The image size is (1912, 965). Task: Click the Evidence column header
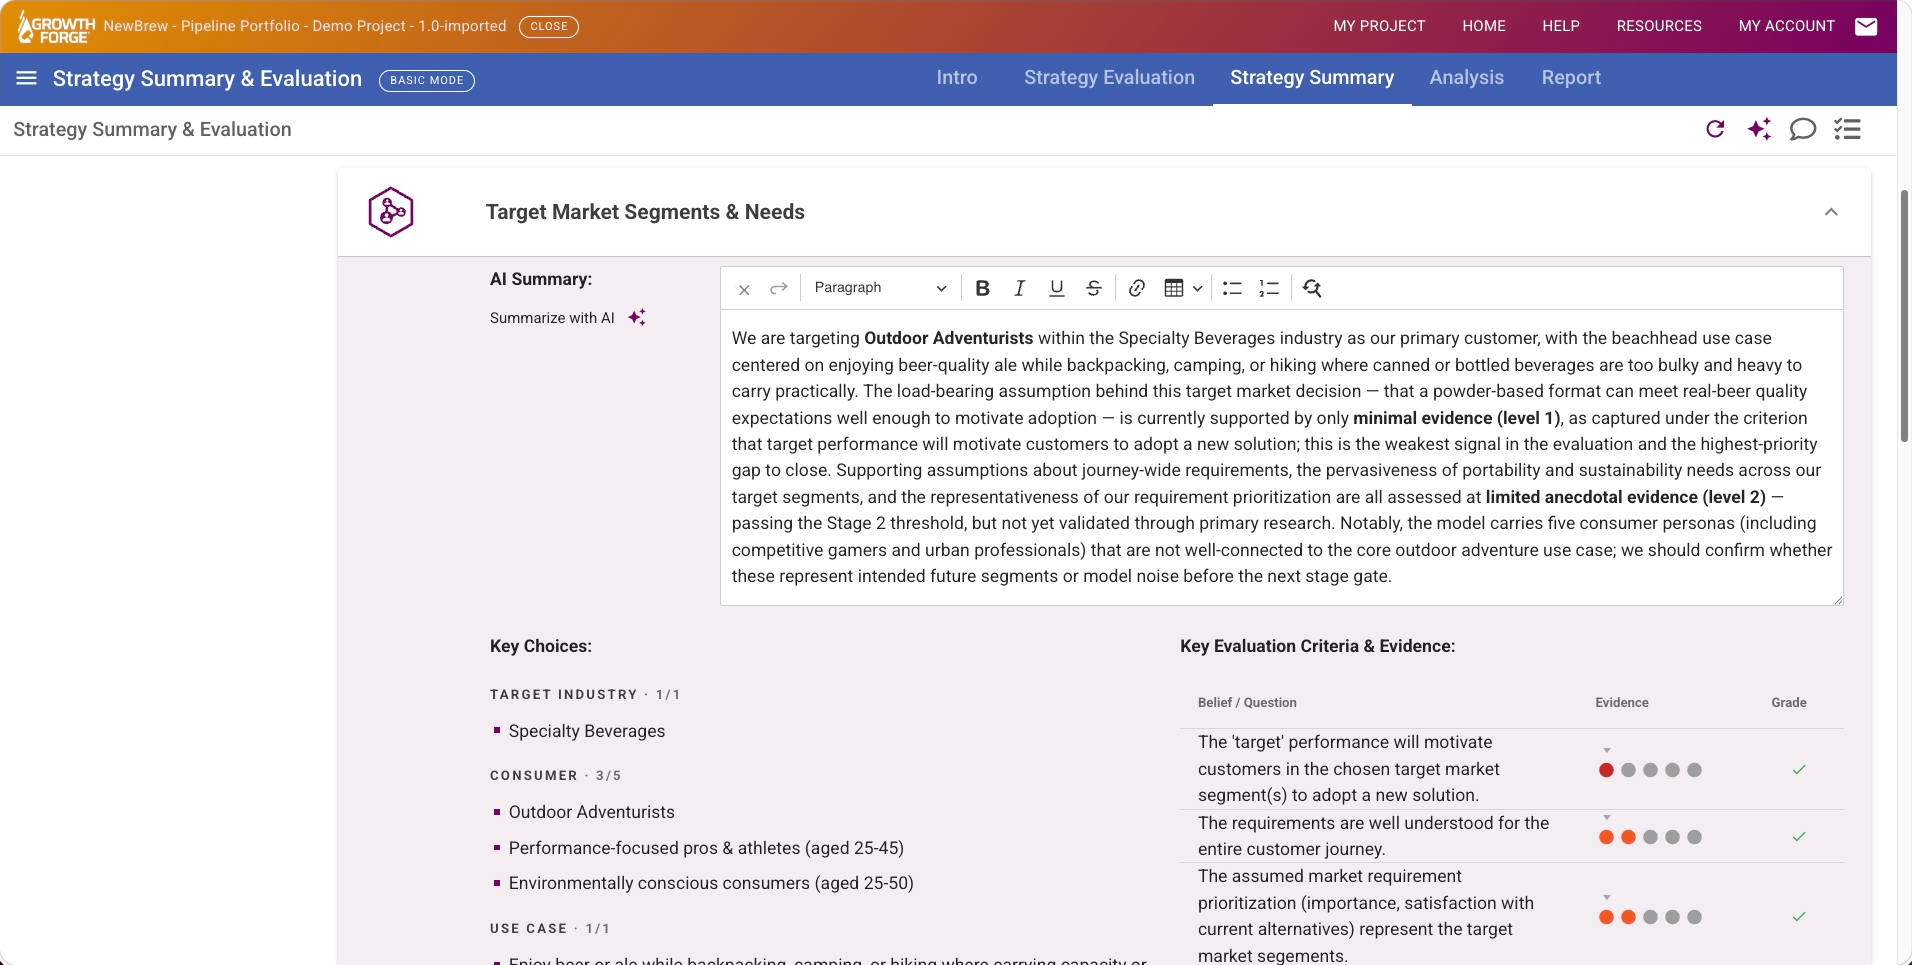(x=1622, y=702)
